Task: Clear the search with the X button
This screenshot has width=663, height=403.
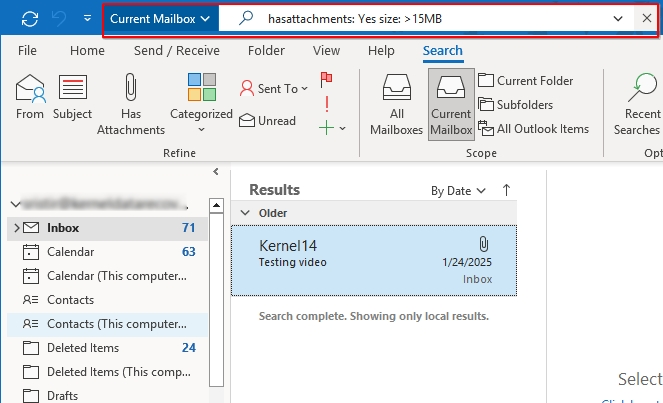Action: tap(646, 18)
